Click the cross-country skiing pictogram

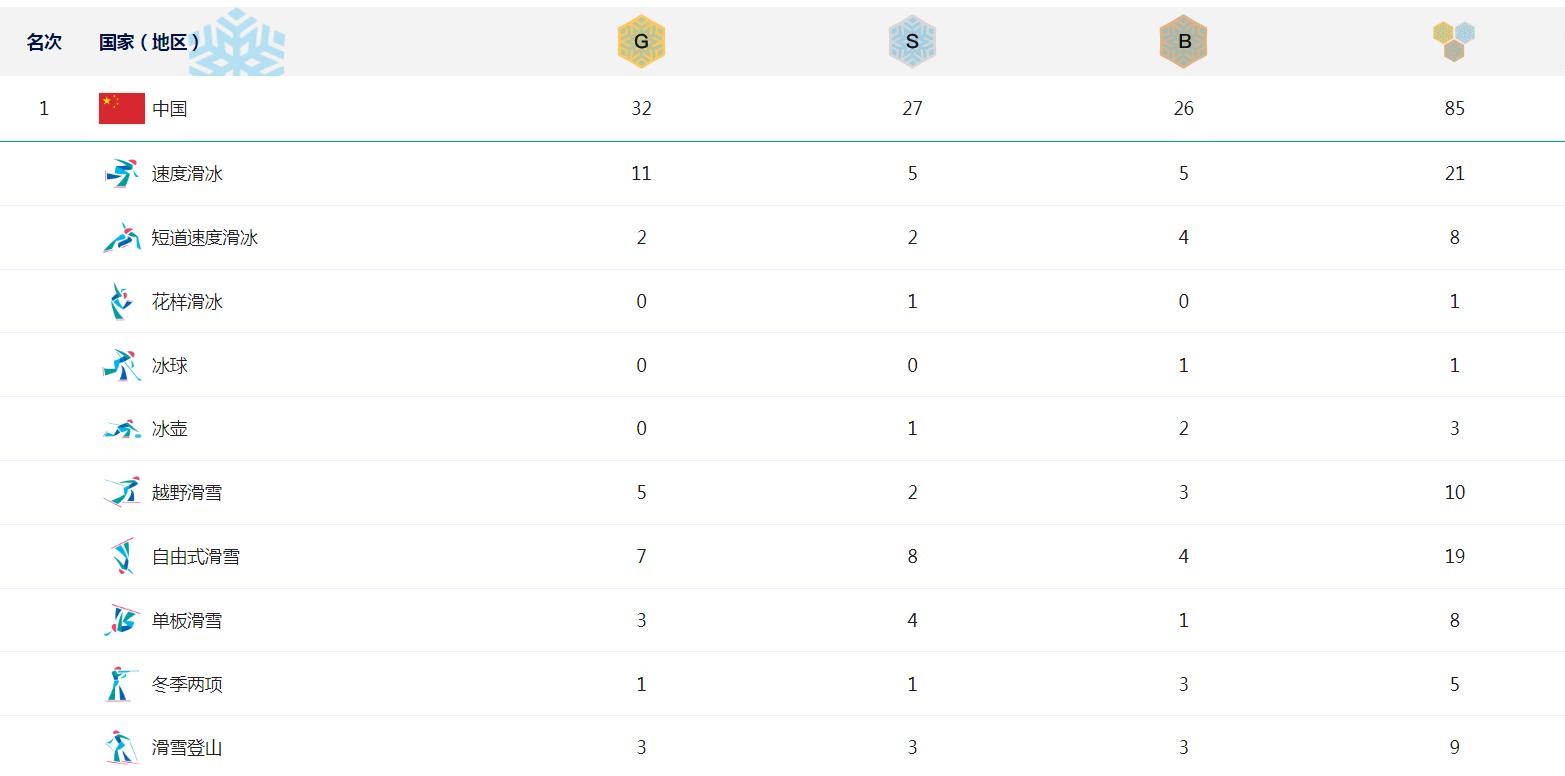coord(122,492)
